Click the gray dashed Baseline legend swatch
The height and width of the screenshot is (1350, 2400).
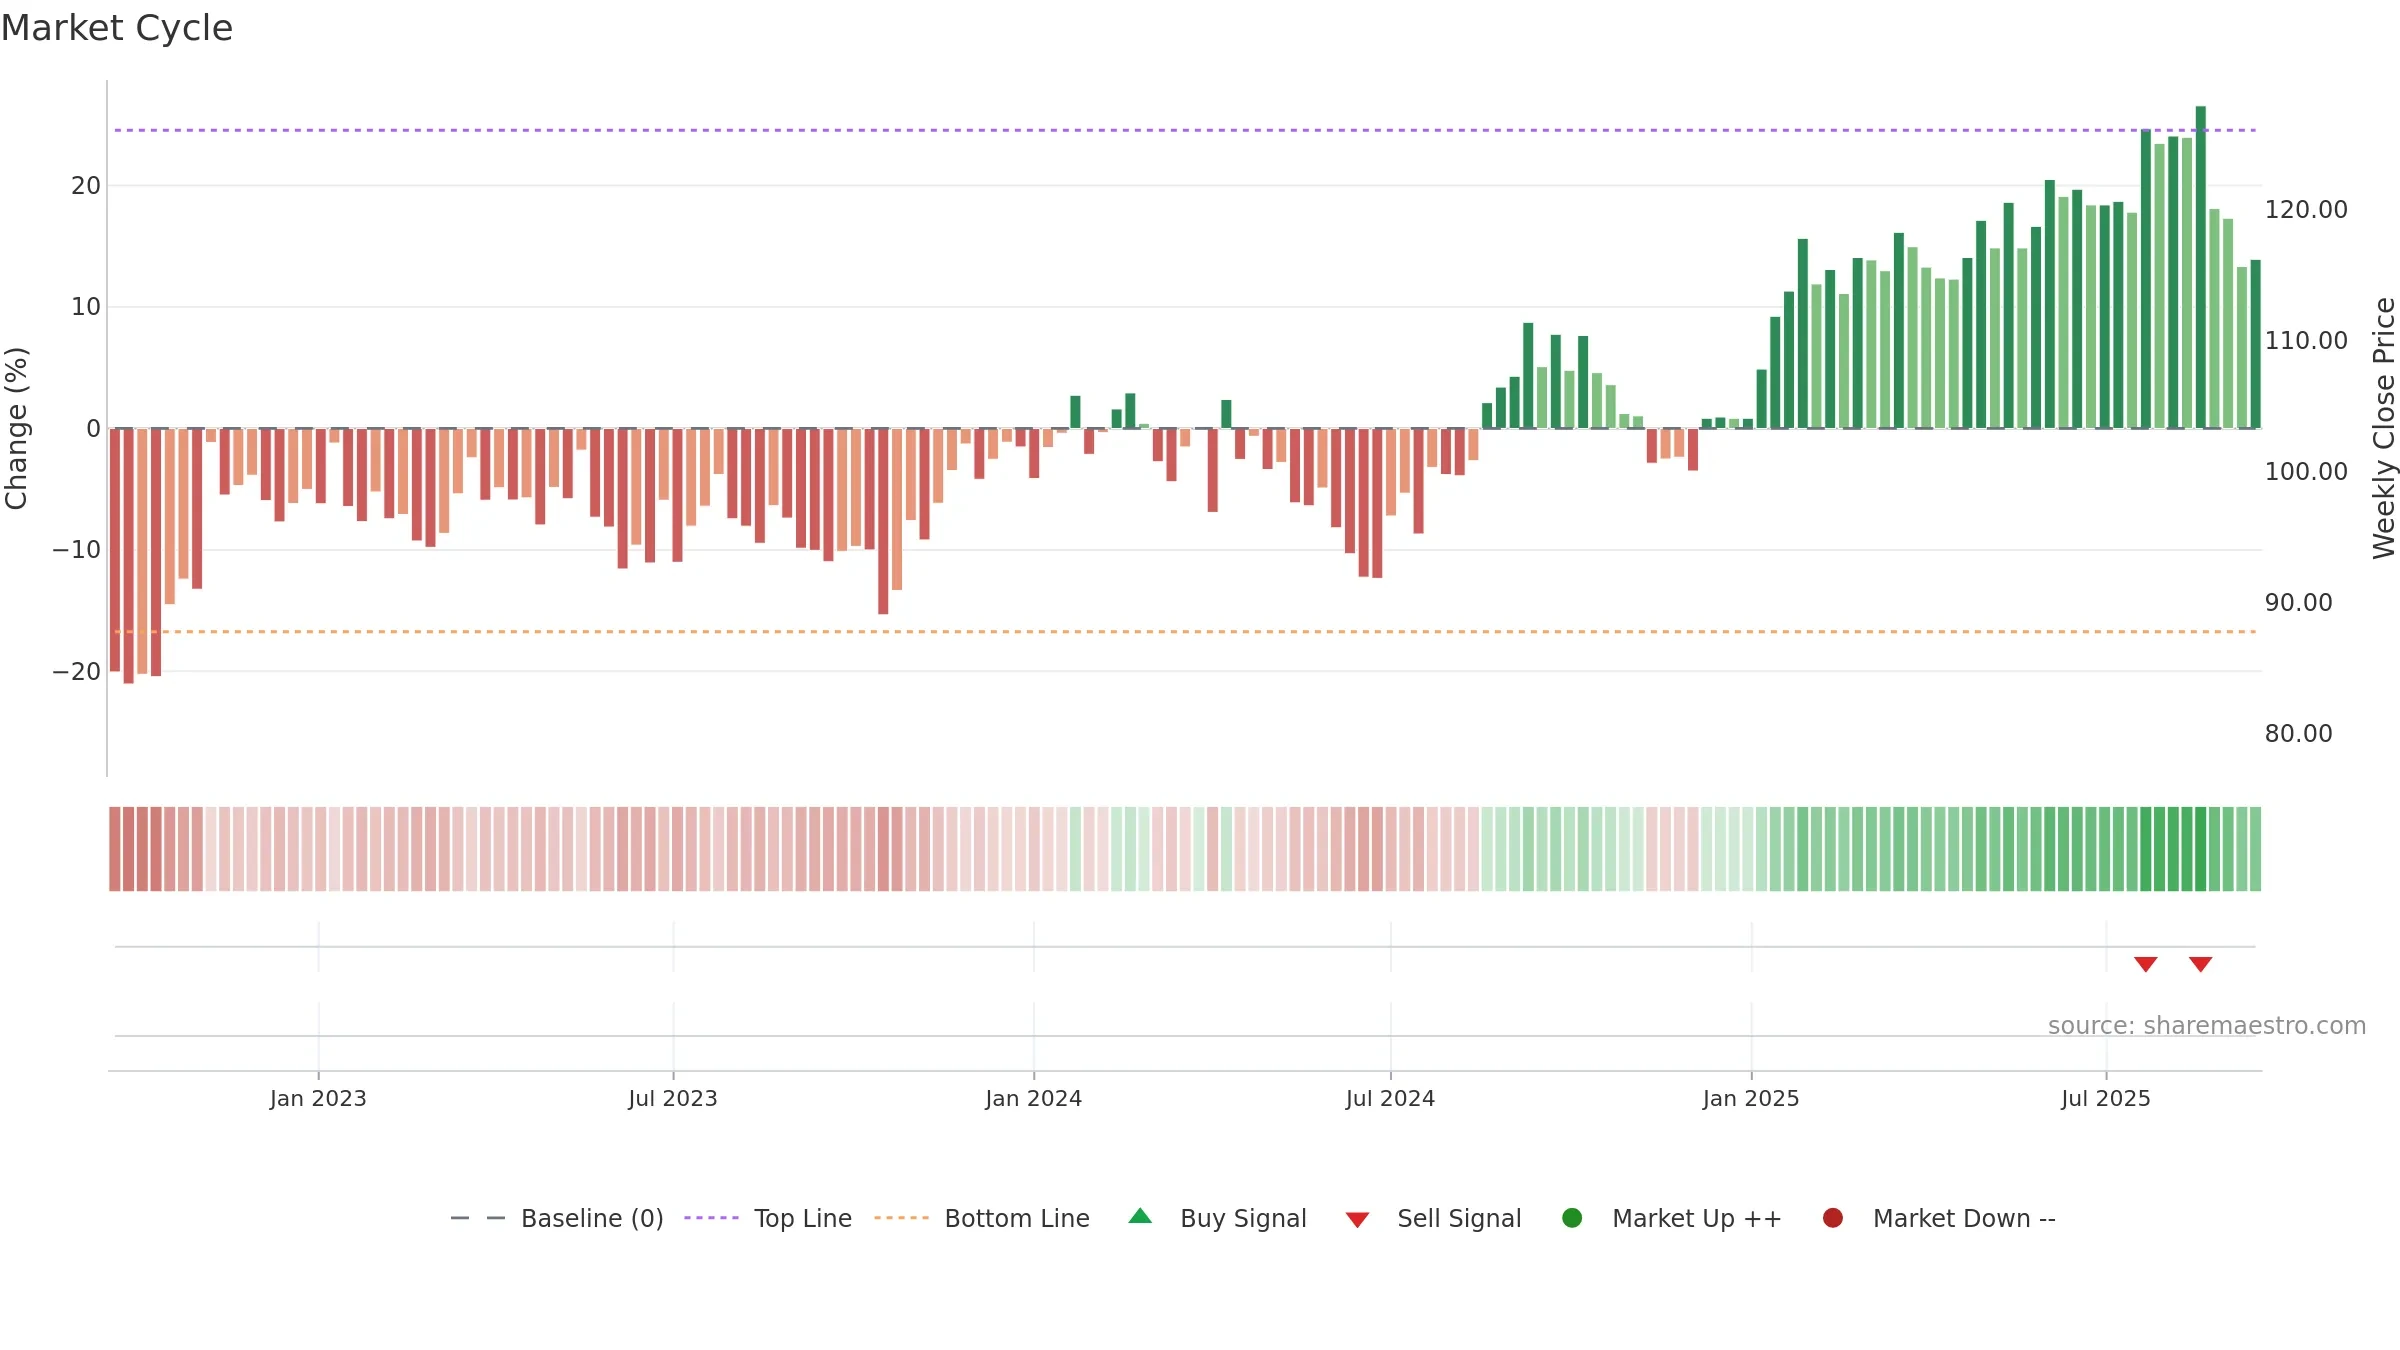pyautogui.click(x=478, y=1218)
